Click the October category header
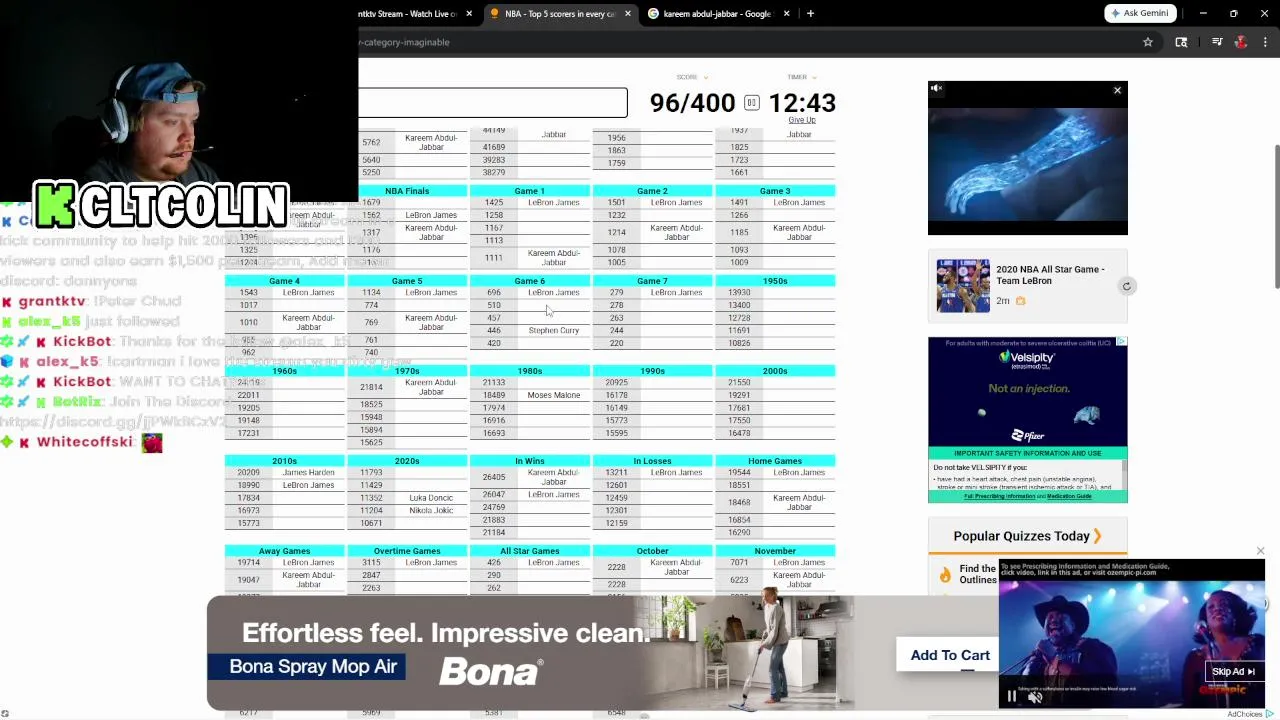The height and width of the screenshot is (720, 1280). pos(652,551)
